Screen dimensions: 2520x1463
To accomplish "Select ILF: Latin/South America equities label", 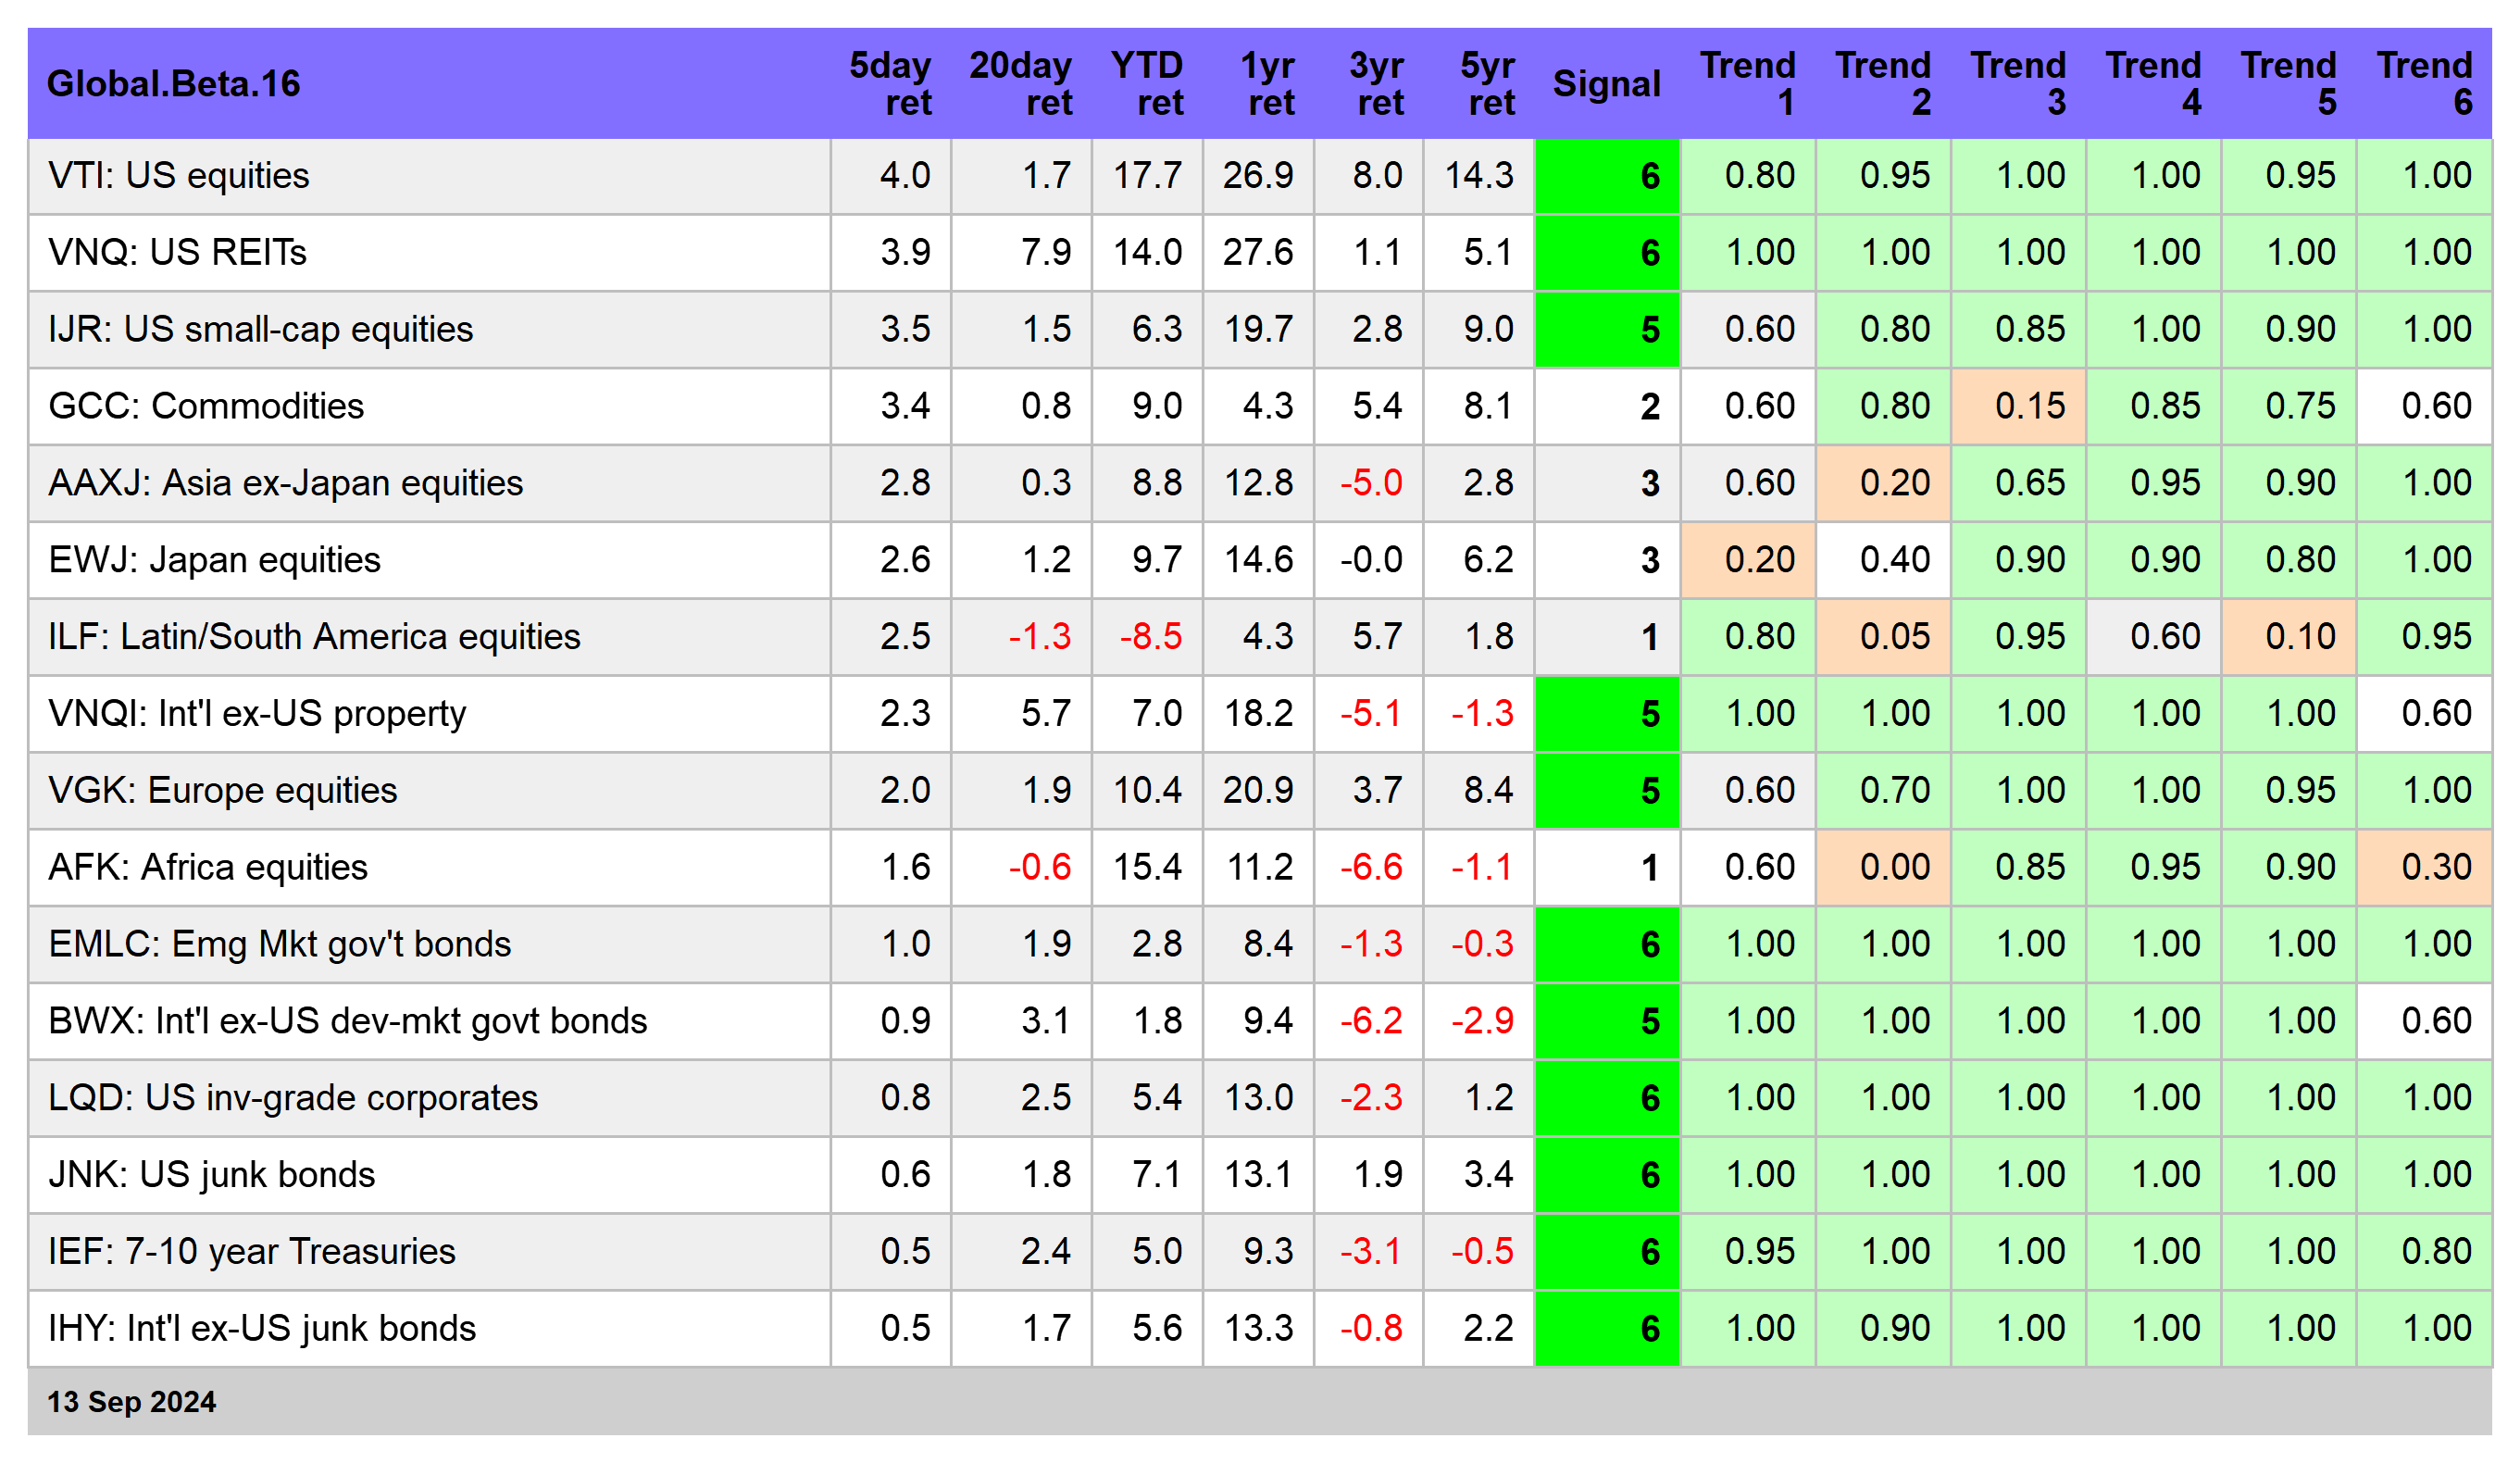I will pyautogui.click(x=314, y=636).
